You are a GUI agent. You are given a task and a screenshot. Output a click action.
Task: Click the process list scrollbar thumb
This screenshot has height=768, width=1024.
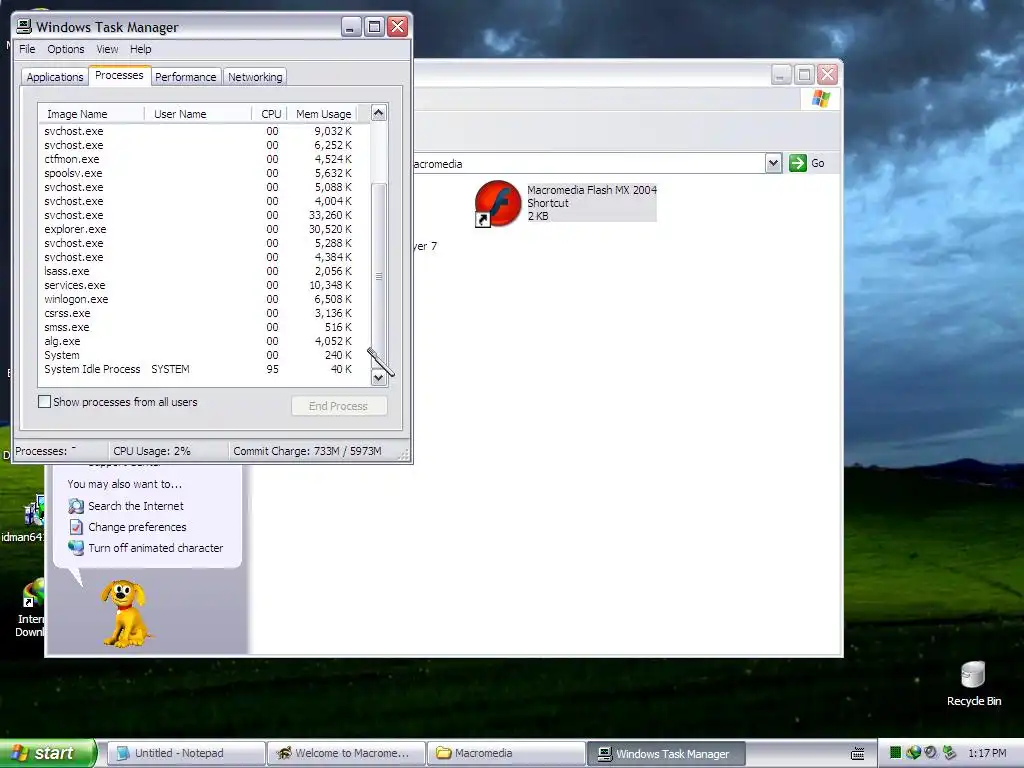pos(379,276)
